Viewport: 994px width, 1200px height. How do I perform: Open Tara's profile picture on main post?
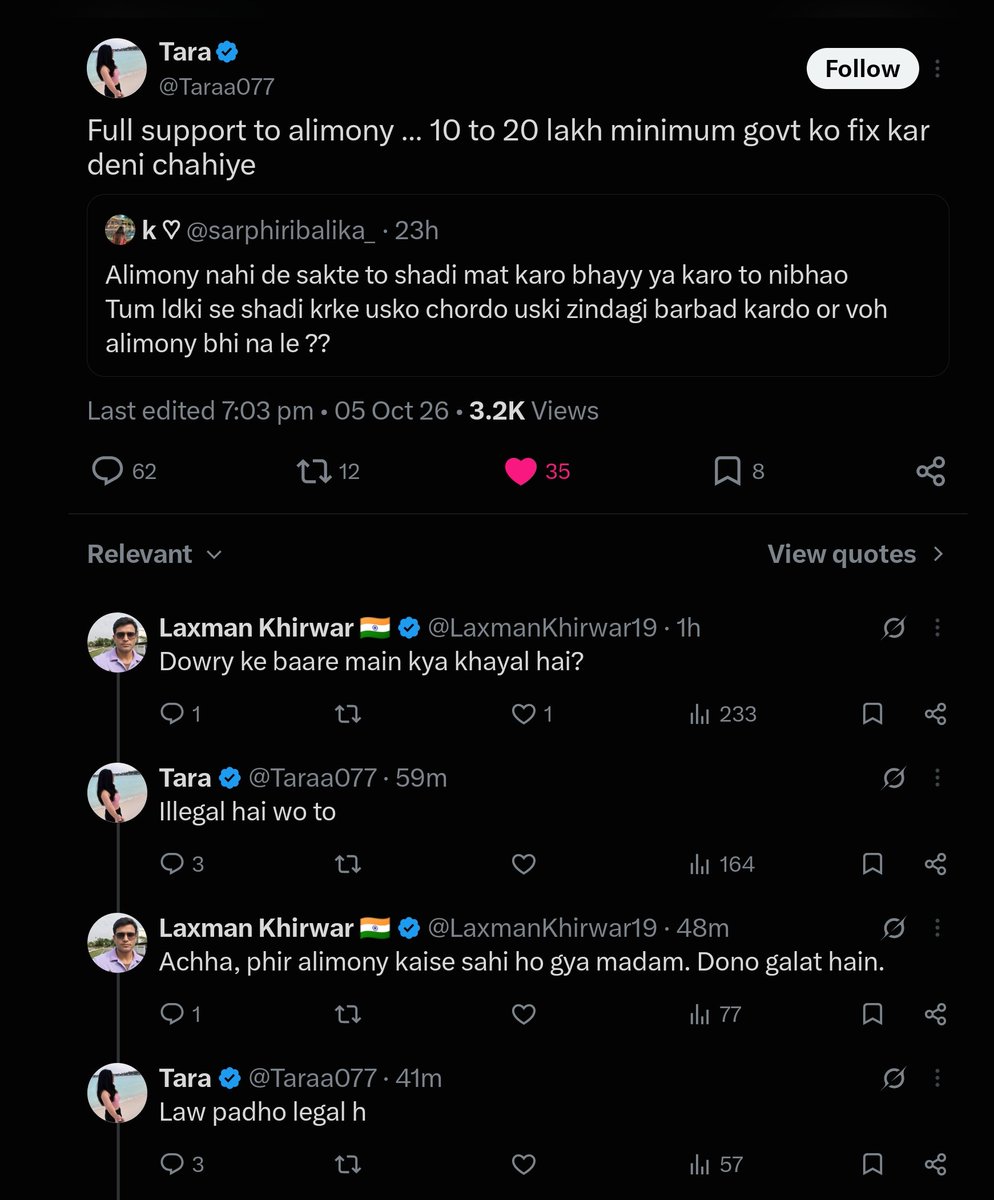[117, 69]
